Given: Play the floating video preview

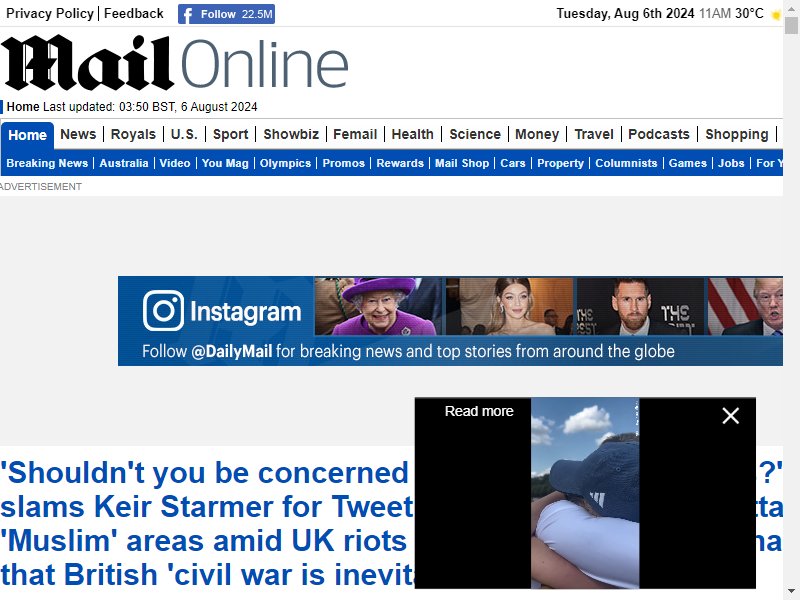Looking at the screenshot, I should click(585, 493).
